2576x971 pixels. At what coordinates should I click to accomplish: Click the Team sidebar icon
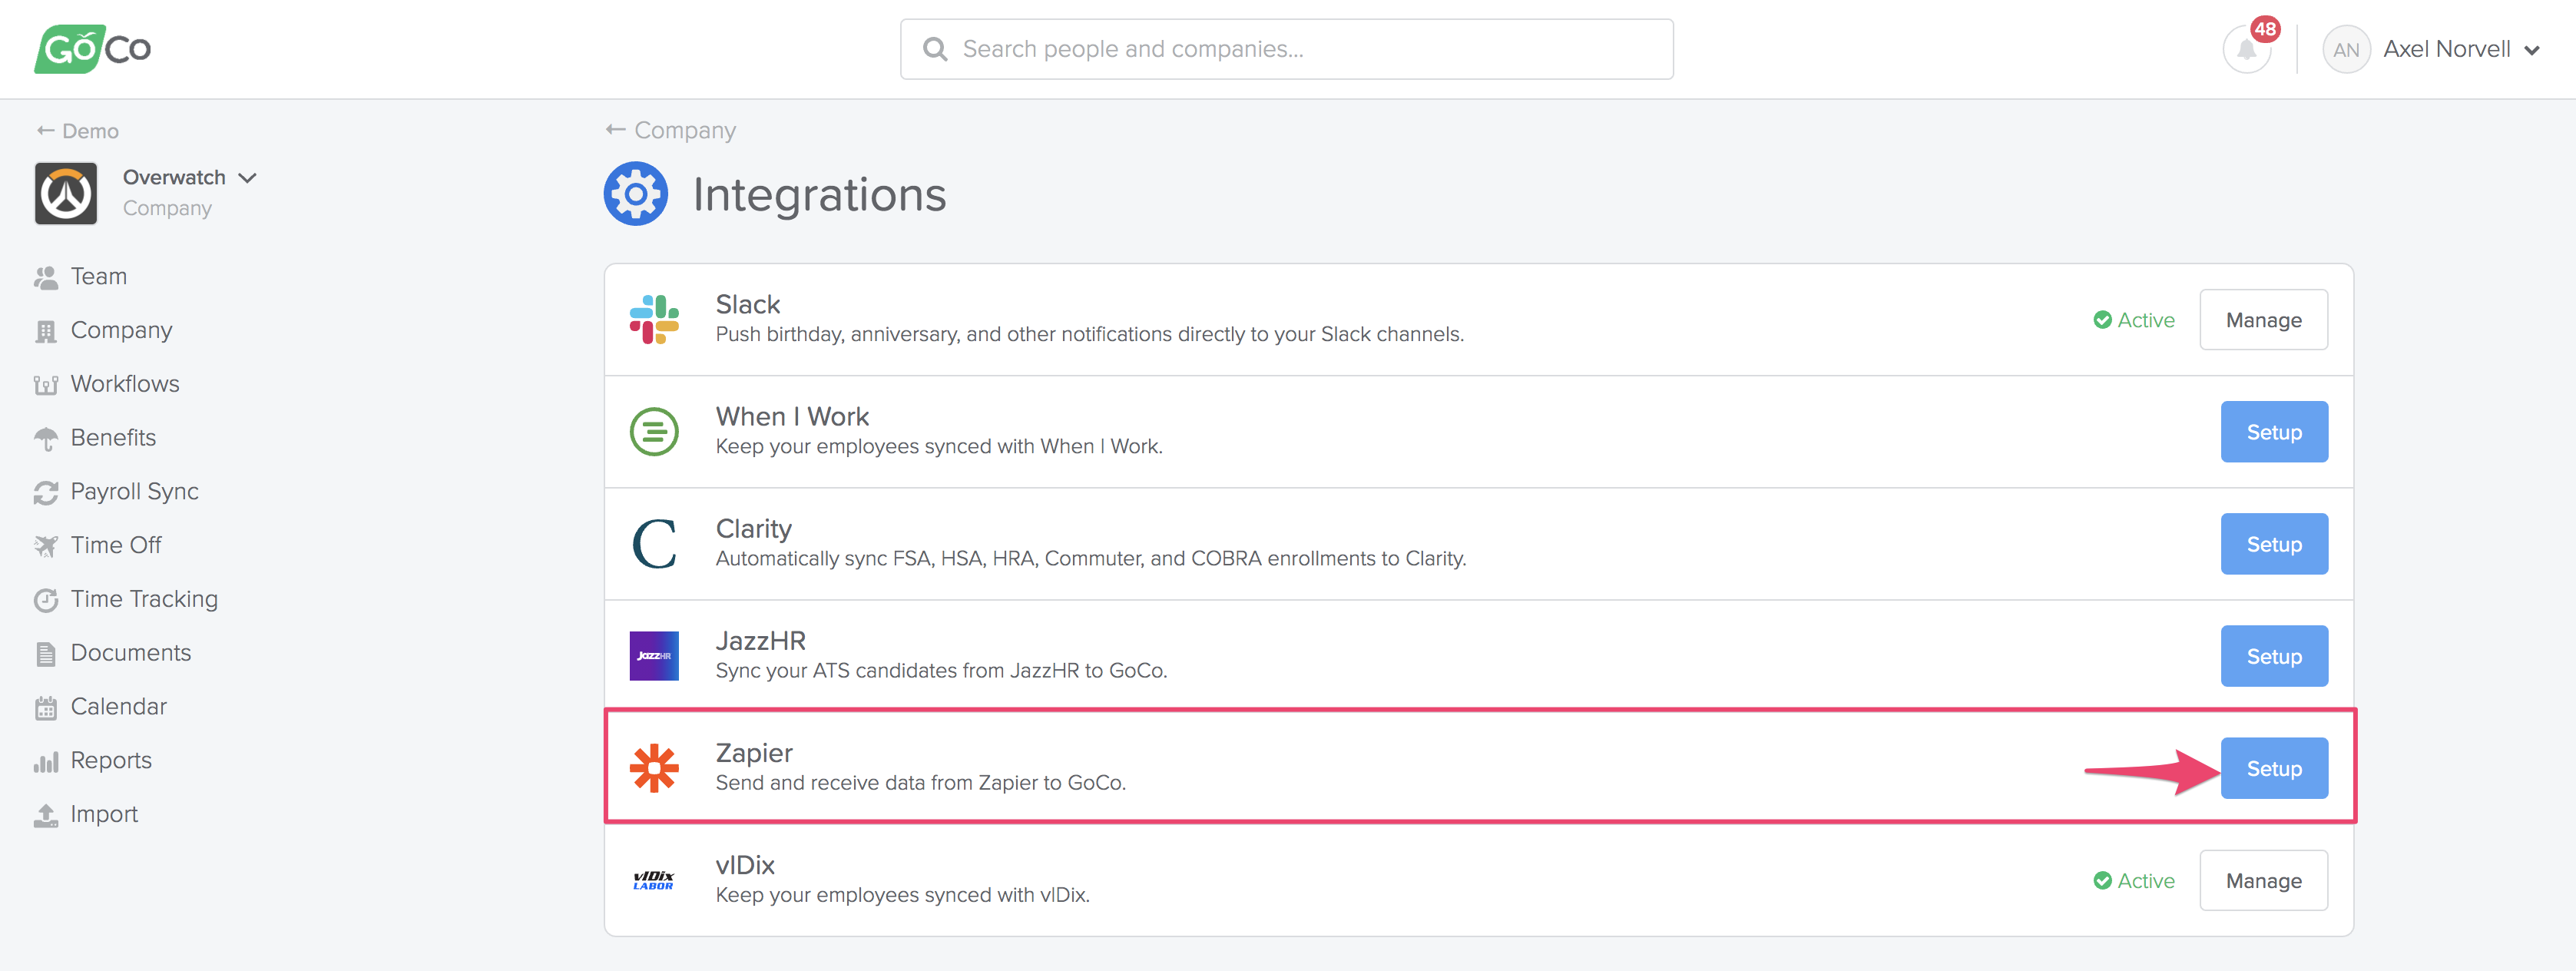coord(46,277)
